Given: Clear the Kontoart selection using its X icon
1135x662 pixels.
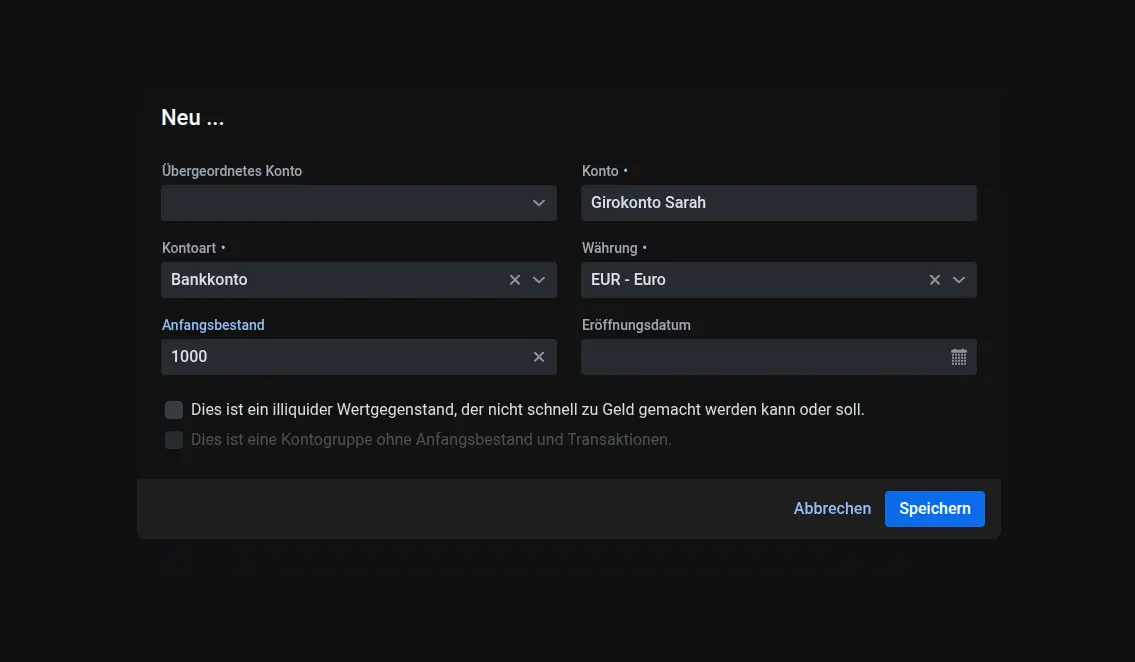Looking at the screenshot, I should 515,280.
